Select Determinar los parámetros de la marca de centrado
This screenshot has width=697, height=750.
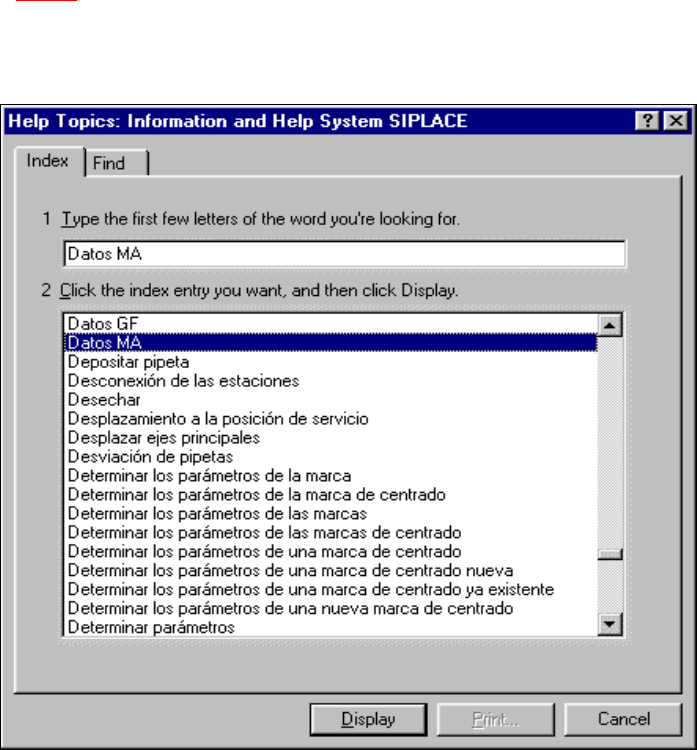tap(331, 495)
